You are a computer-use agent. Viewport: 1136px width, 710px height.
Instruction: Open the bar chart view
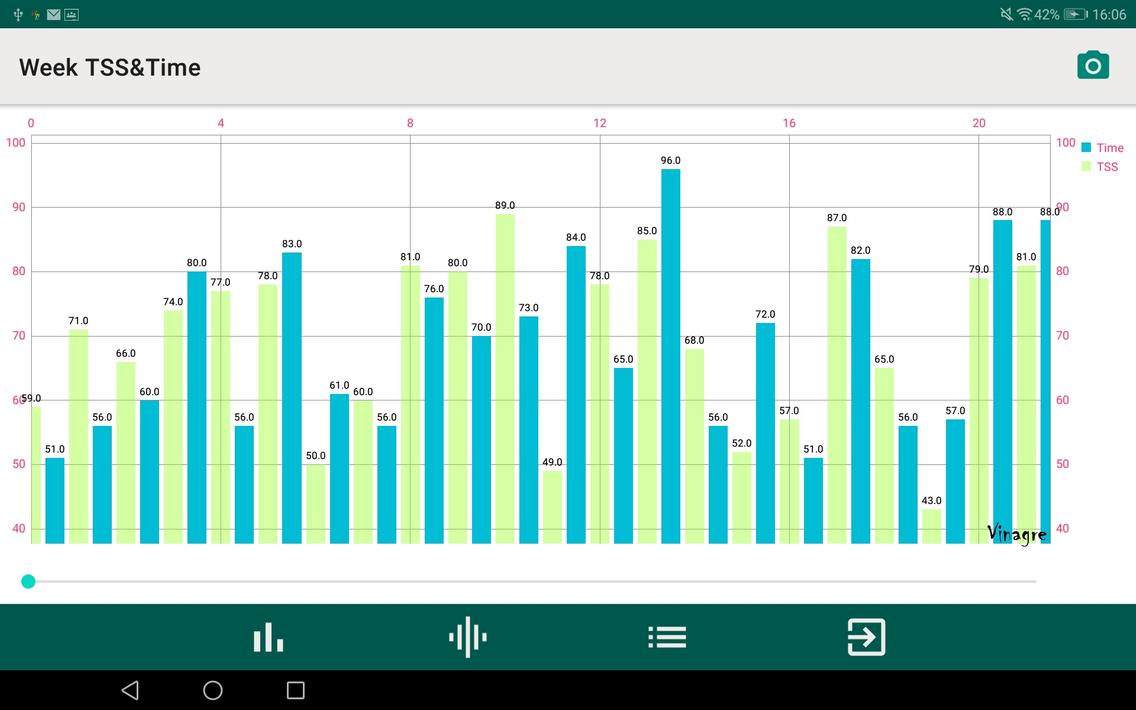[x=268, y=637]
